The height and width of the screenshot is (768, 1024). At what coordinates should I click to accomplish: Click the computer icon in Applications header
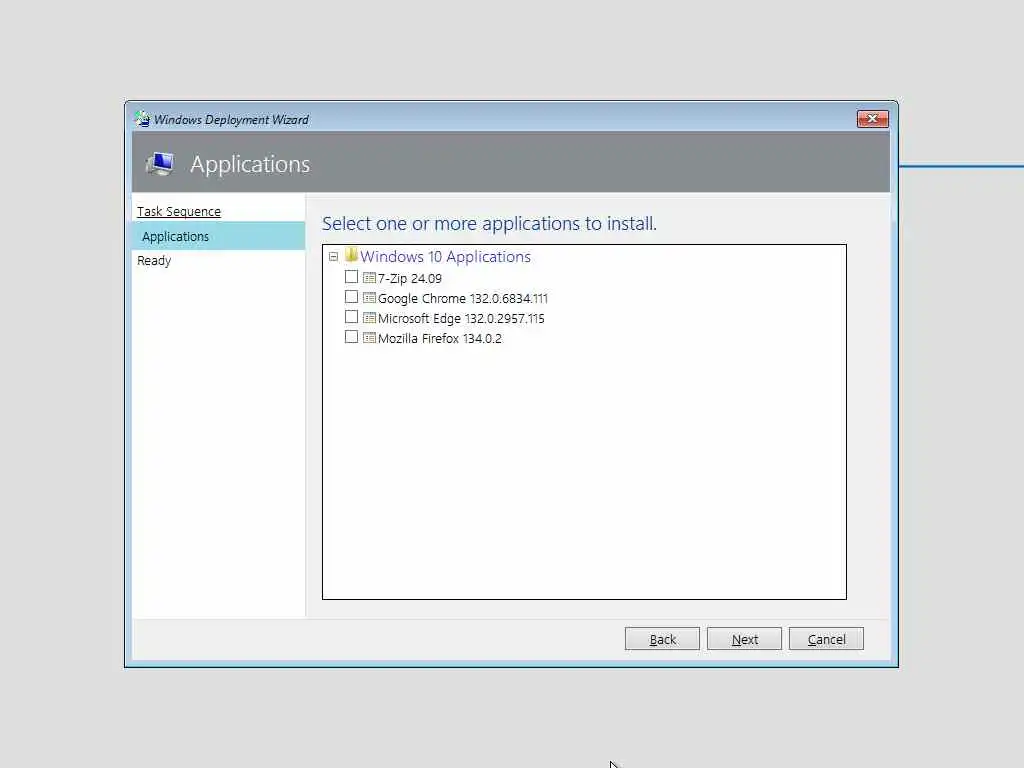pyautogui.click(x=160, y=163)
